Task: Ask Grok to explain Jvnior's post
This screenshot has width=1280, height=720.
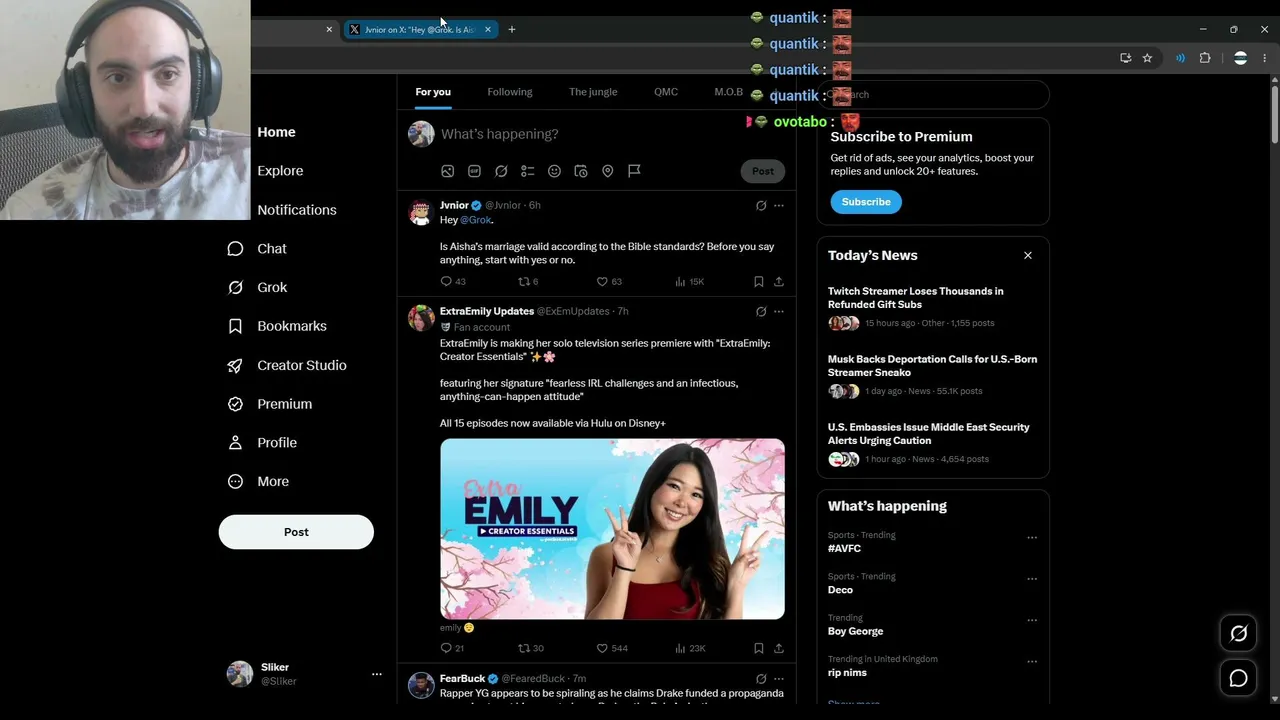Action: 761,205
